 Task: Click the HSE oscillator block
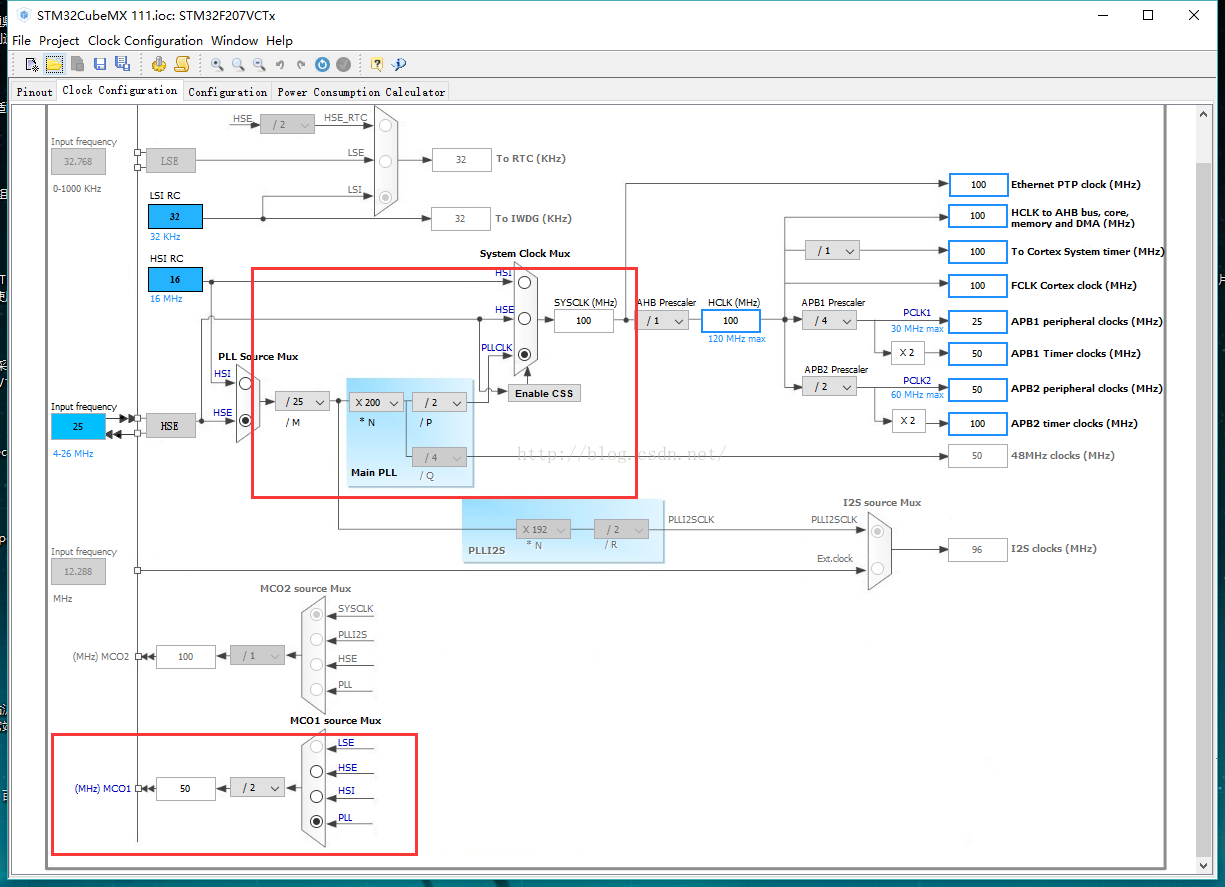tap(171, 426)
